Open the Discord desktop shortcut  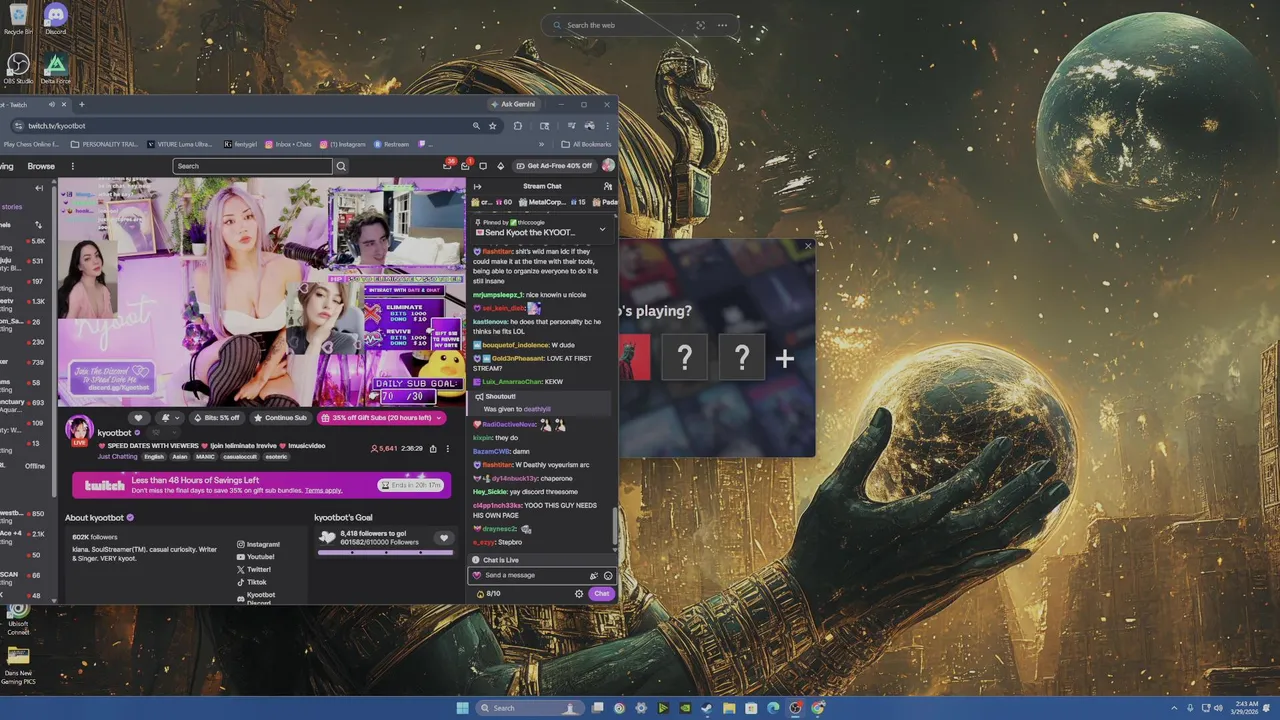[x=55, y=18]
